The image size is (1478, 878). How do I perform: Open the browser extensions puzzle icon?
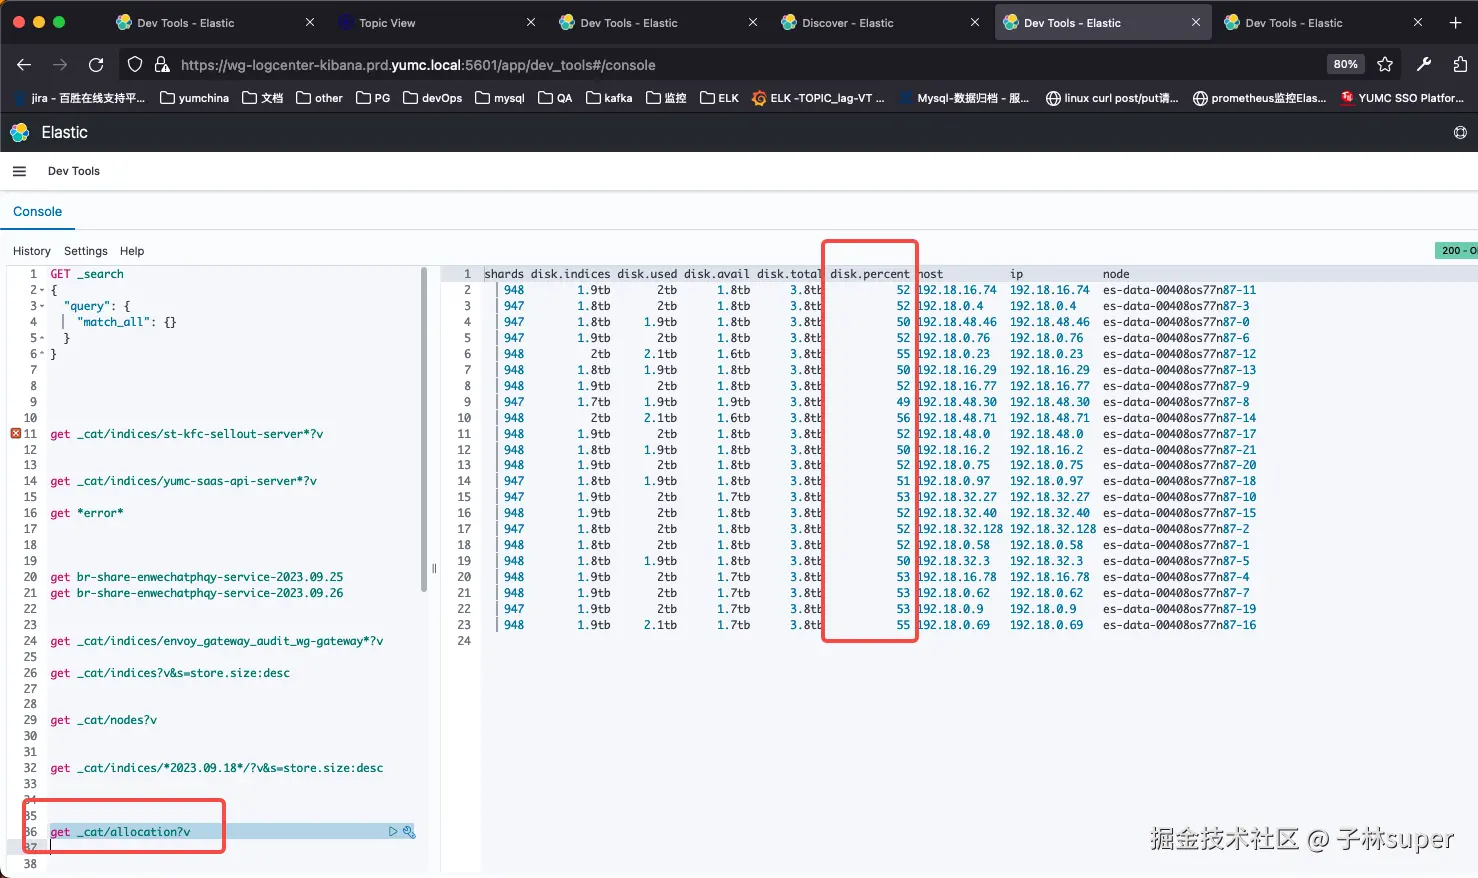coord(1460,65)
